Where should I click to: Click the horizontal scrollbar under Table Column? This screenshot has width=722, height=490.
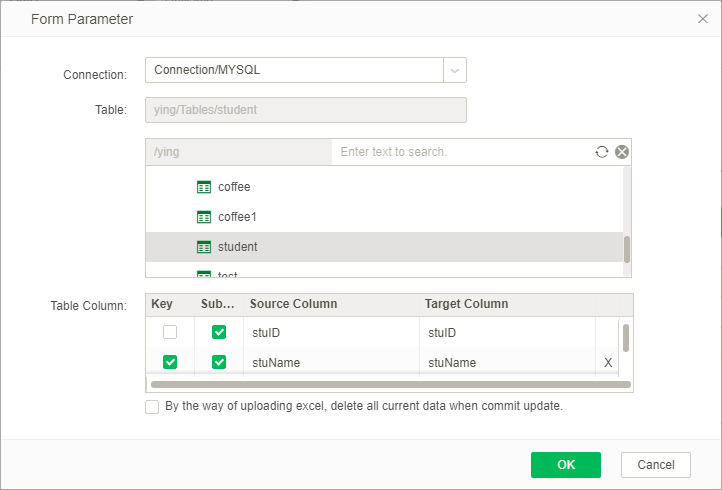(x=390, y=384)
